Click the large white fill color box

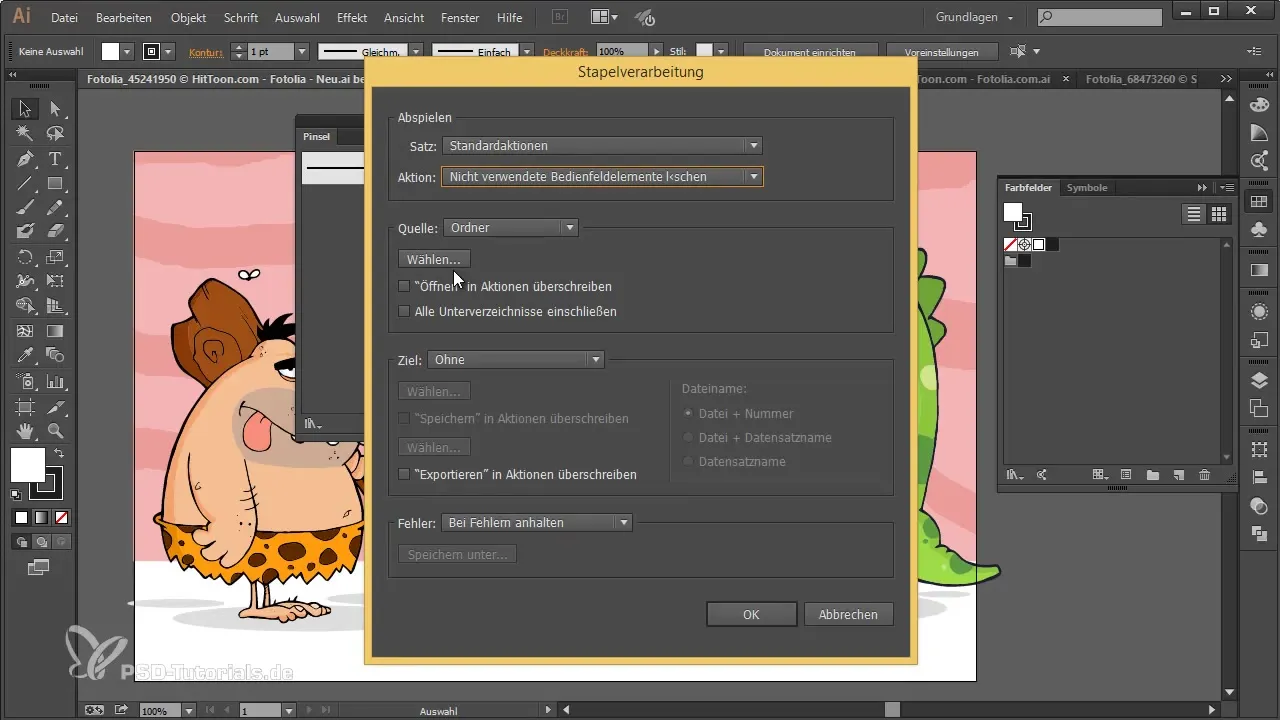click(x=28, y=465)
